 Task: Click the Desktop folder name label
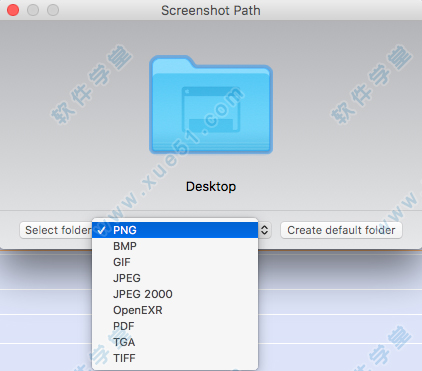(211, 186)
